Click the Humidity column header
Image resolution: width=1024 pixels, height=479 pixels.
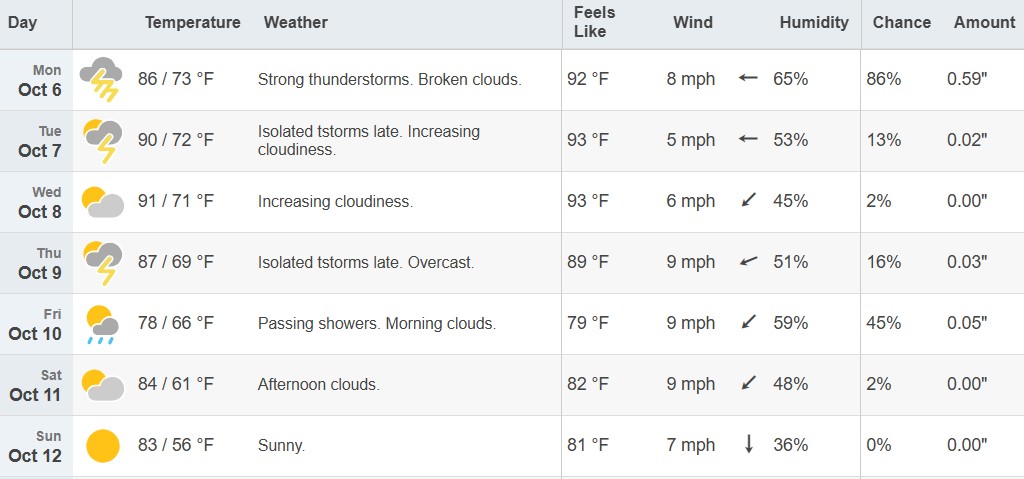click(x=813, y=22)
